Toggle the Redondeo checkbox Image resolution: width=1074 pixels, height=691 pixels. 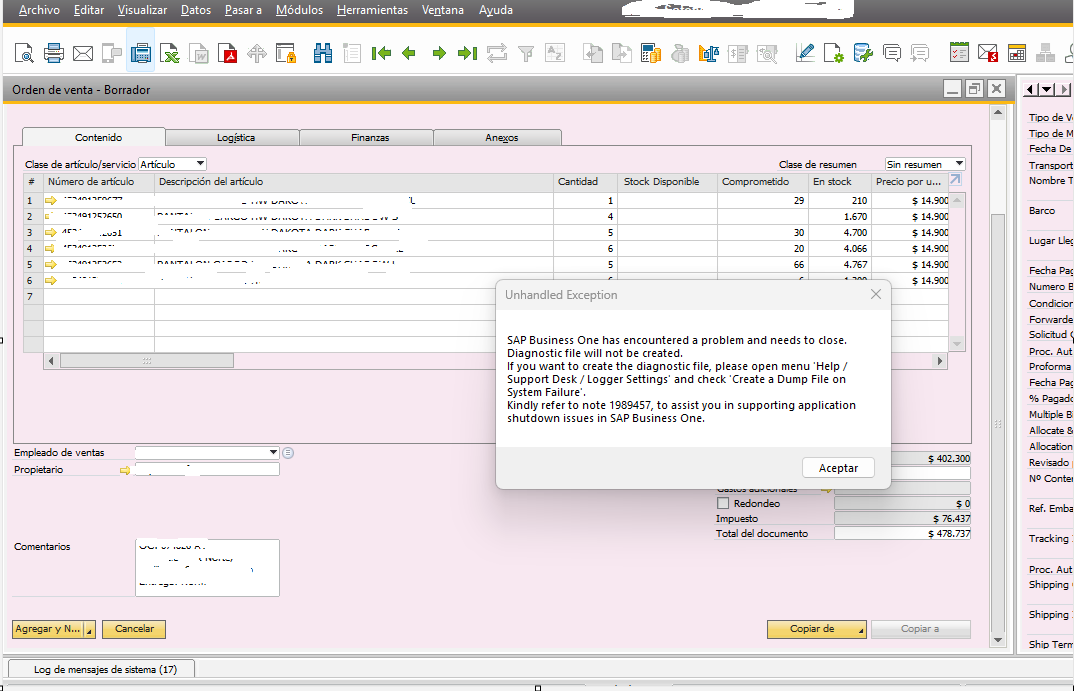pos(723,504)
